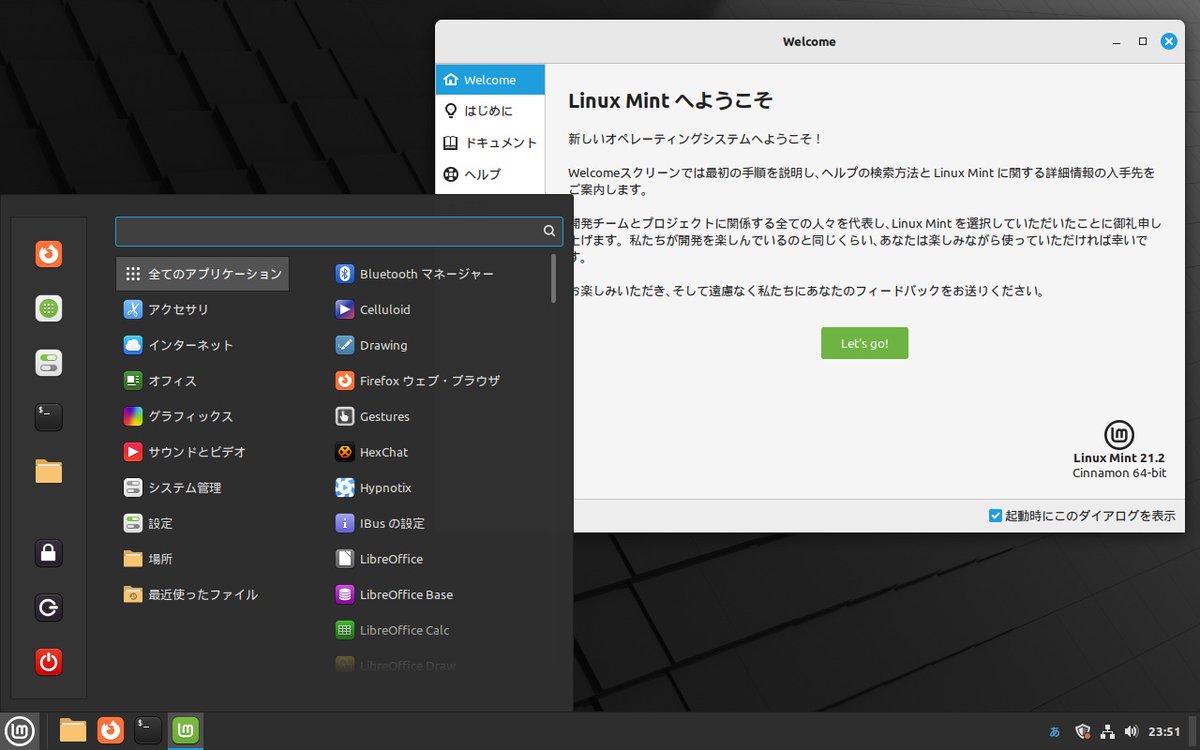The height and width of the screenshot is (750, 1200).
Task: Open 最近使ったファイル in the menu
Action: (x=205, y=594)
